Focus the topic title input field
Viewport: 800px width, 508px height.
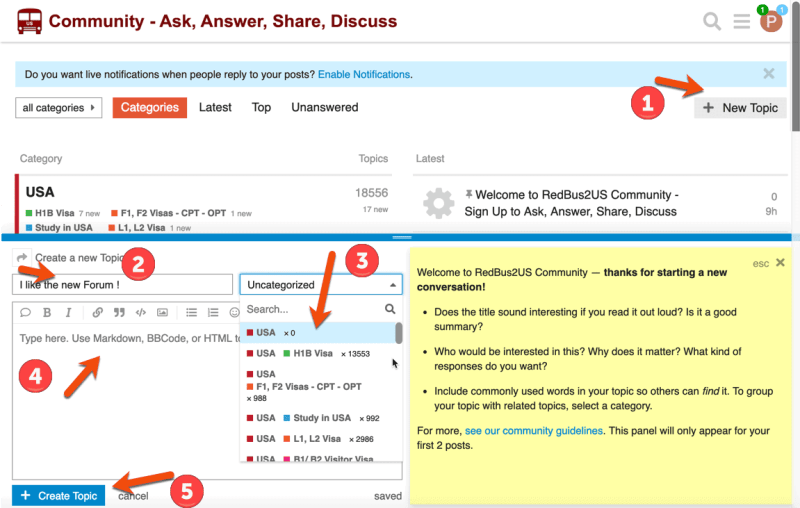(122, 285)
